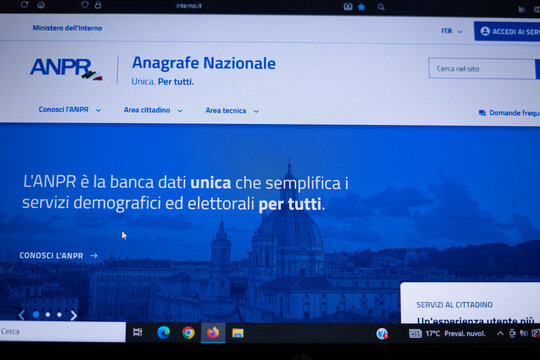
Task: Focus the taskbar Cerca search box
Action: tap(63, 332)
